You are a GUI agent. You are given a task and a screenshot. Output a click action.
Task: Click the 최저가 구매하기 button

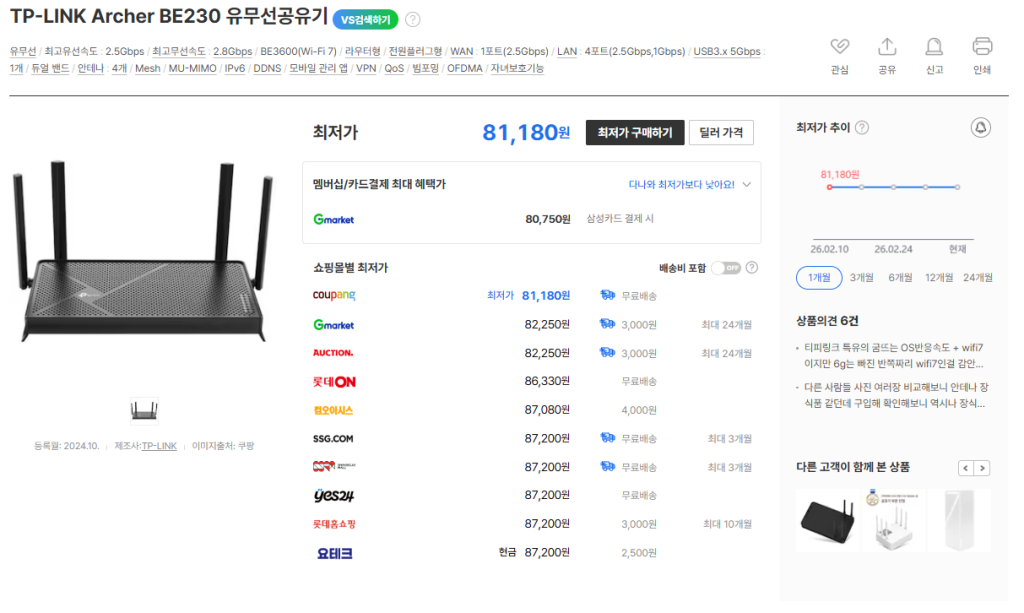(634, 132)
